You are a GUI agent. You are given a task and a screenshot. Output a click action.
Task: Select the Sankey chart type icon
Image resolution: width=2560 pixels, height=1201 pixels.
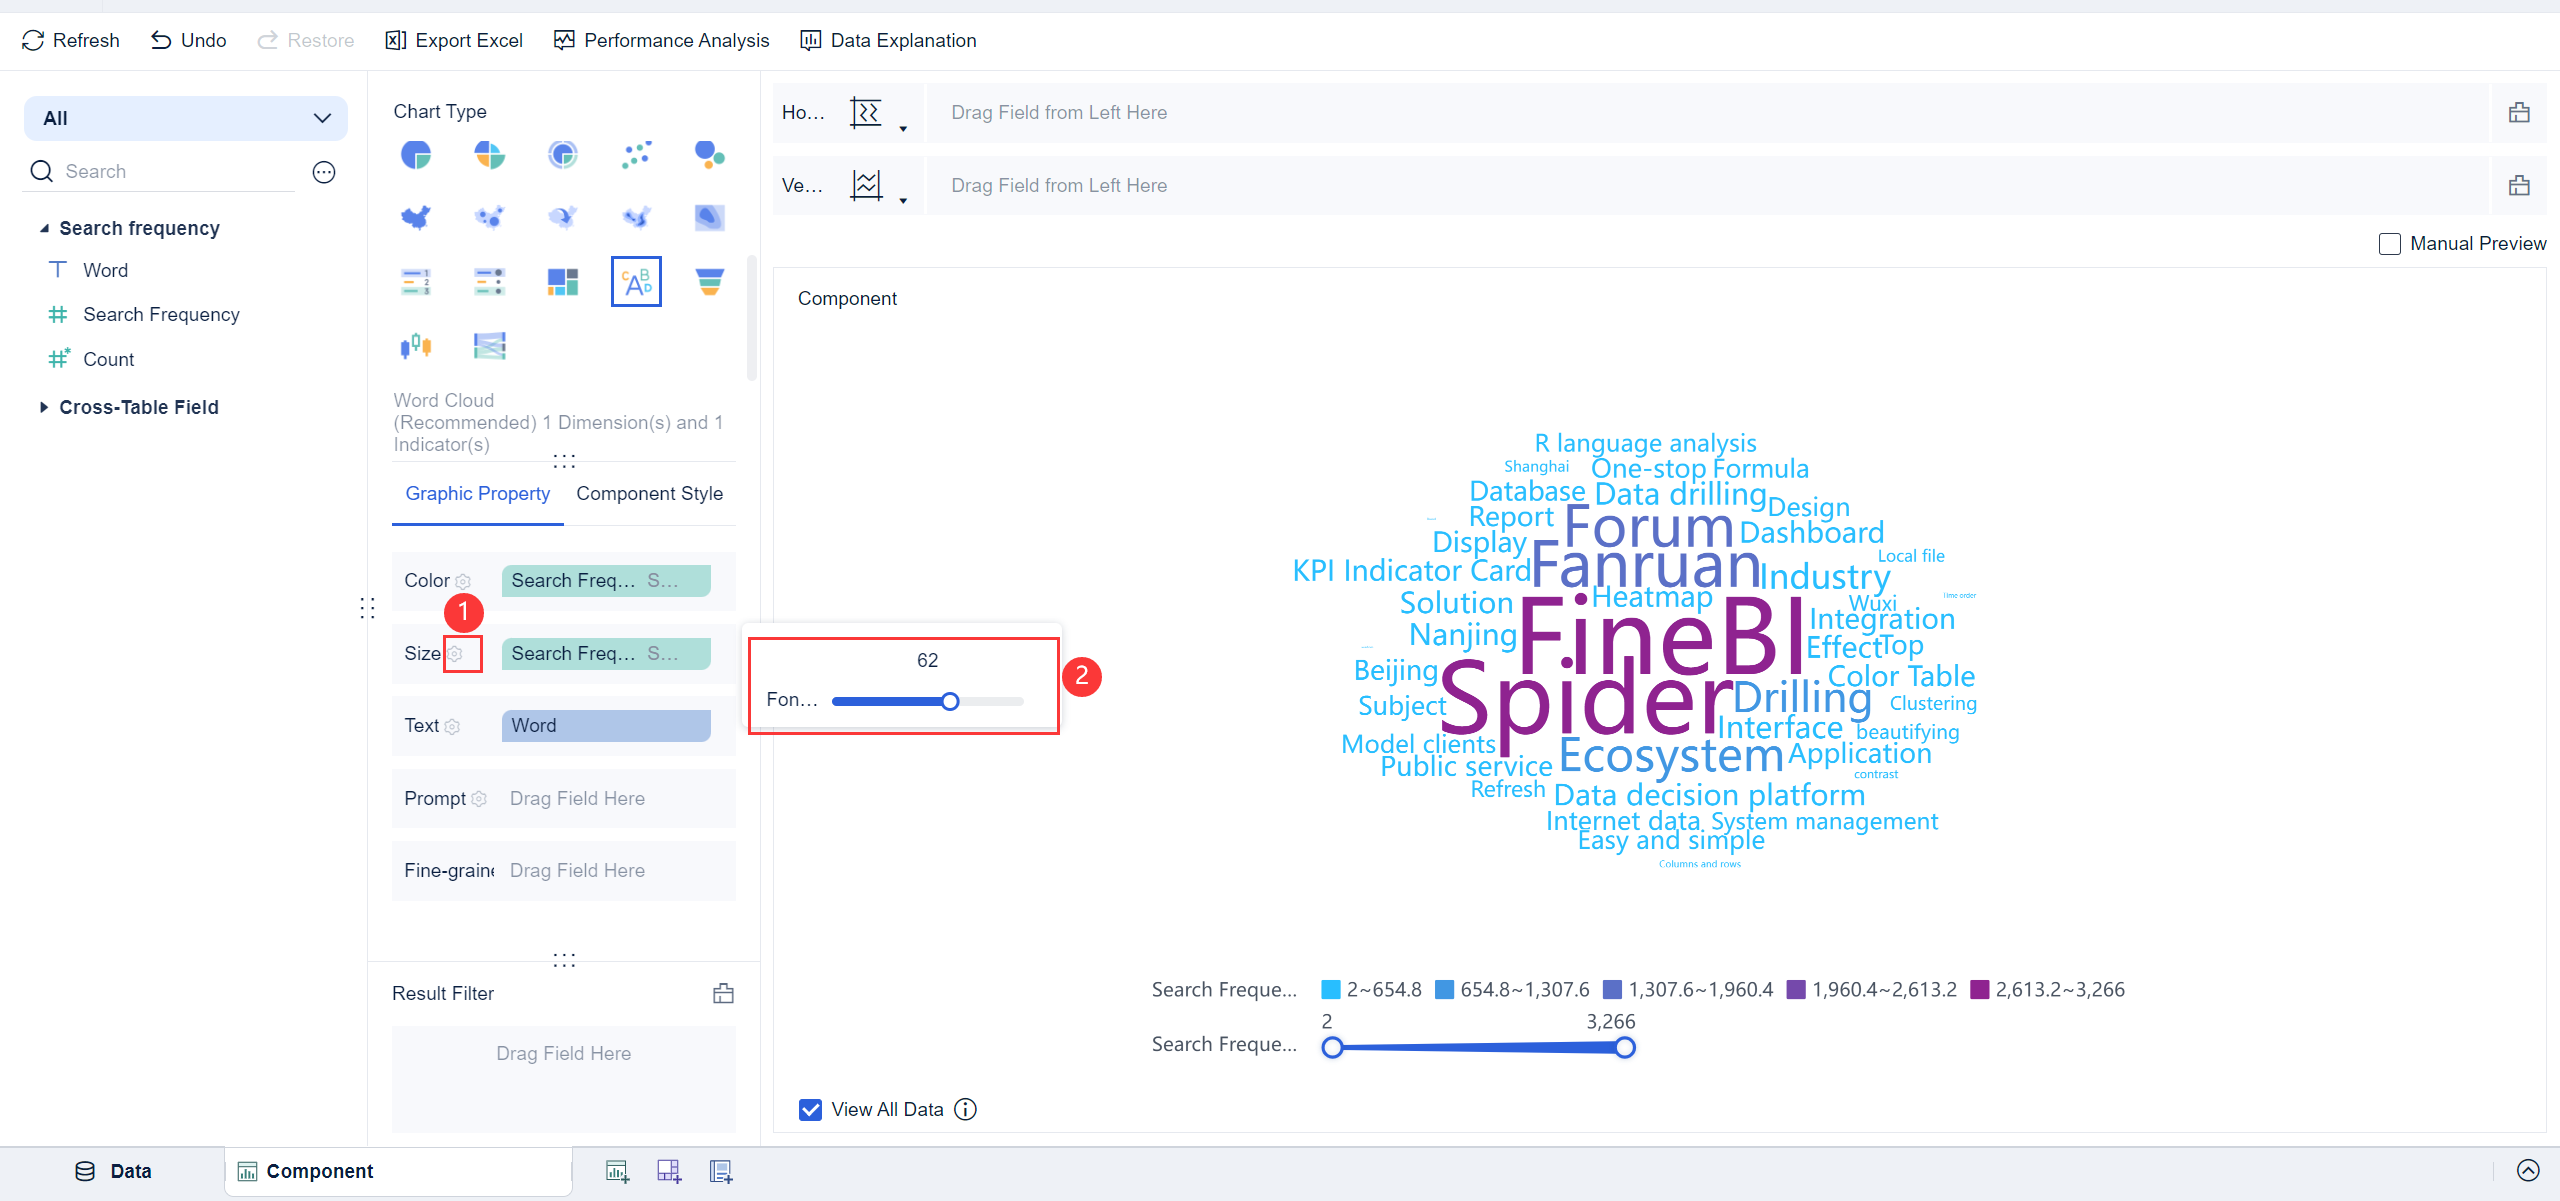[489, 345]
